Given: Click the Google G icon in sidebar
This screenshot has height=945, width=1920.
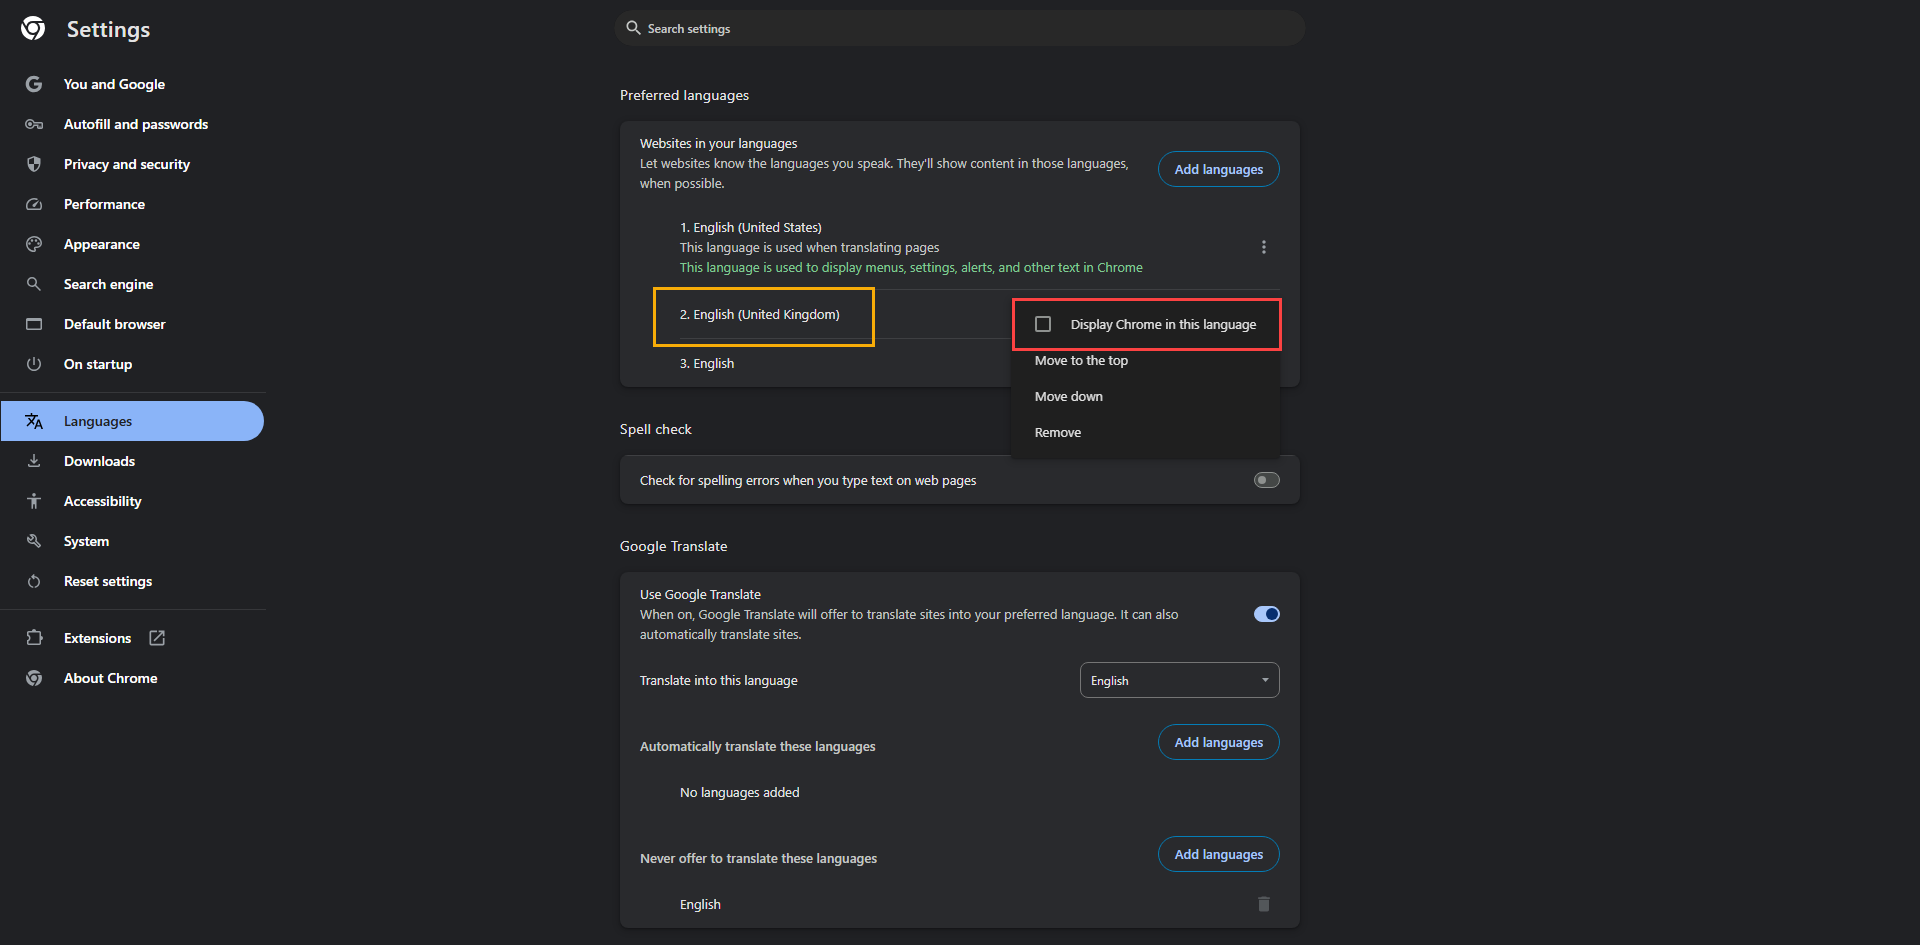Looking at the screenshot, I should point(34,84).
